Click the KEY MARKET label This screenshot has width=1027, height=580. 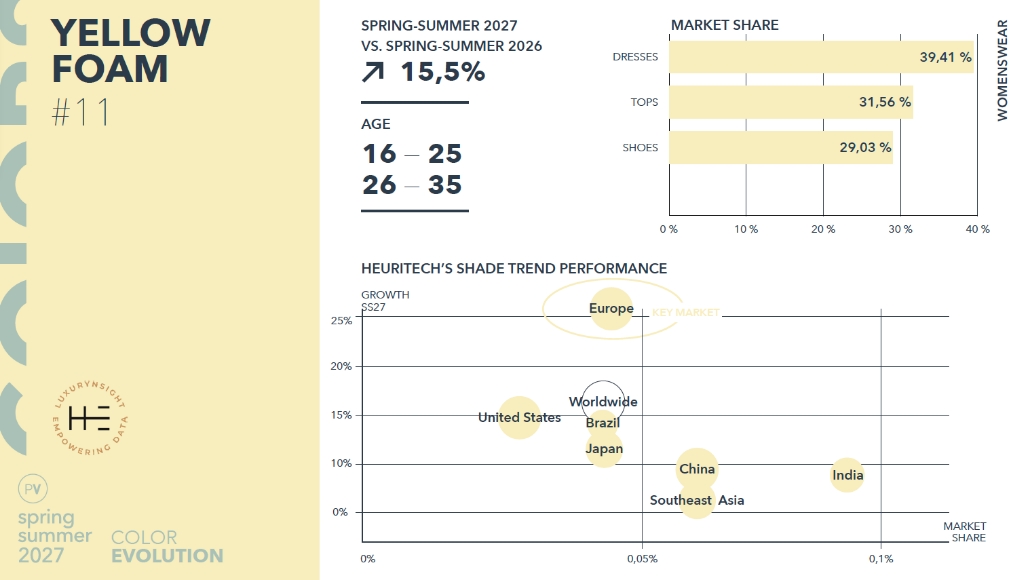686,313
